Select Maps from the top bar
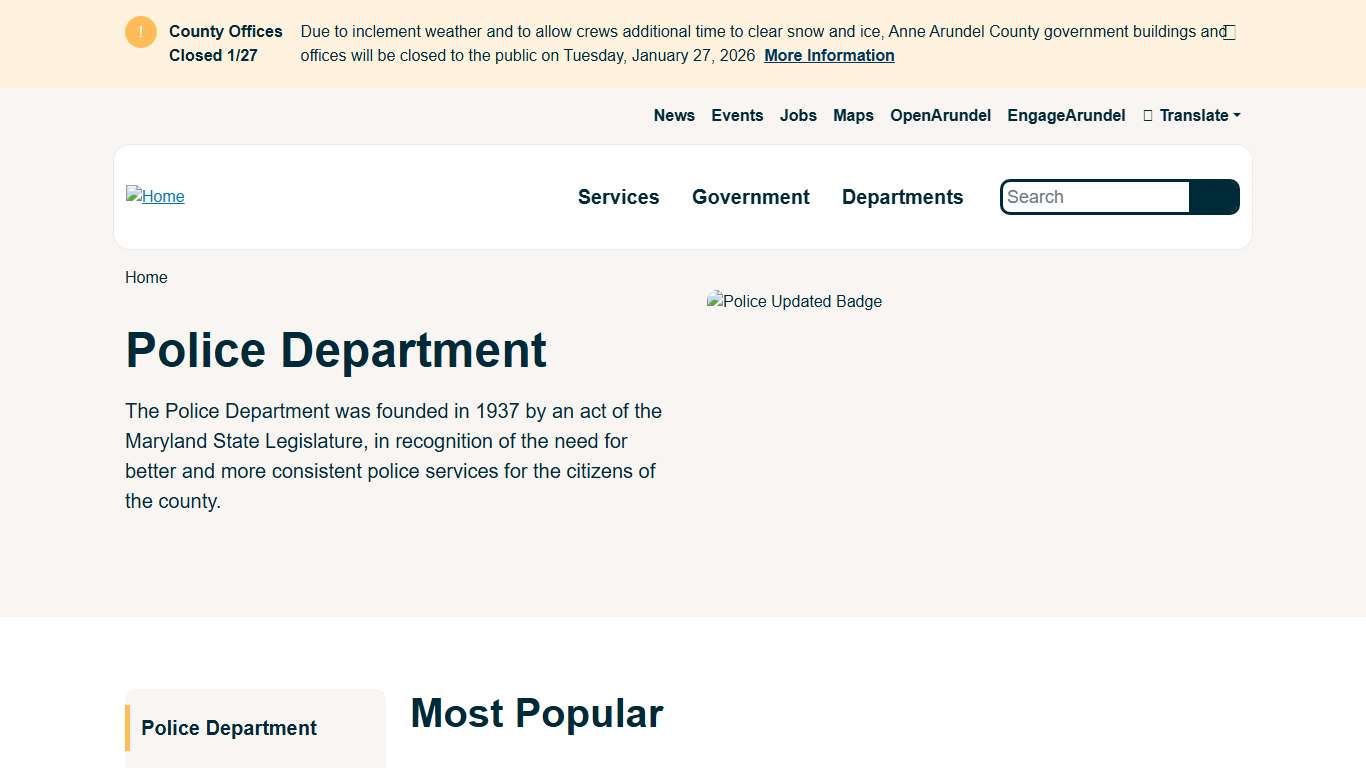 tap(852, 115)
